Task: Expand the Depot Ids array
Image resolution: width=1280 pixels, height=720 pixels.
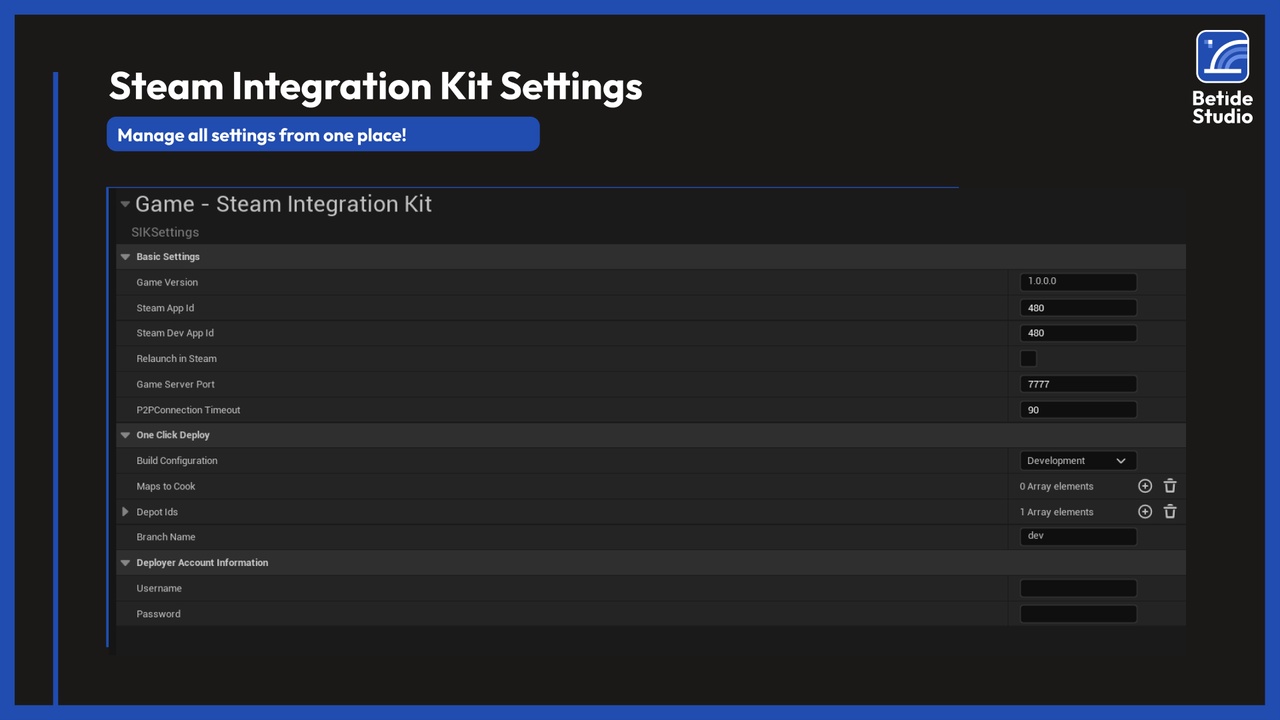Action: (125, 511)
